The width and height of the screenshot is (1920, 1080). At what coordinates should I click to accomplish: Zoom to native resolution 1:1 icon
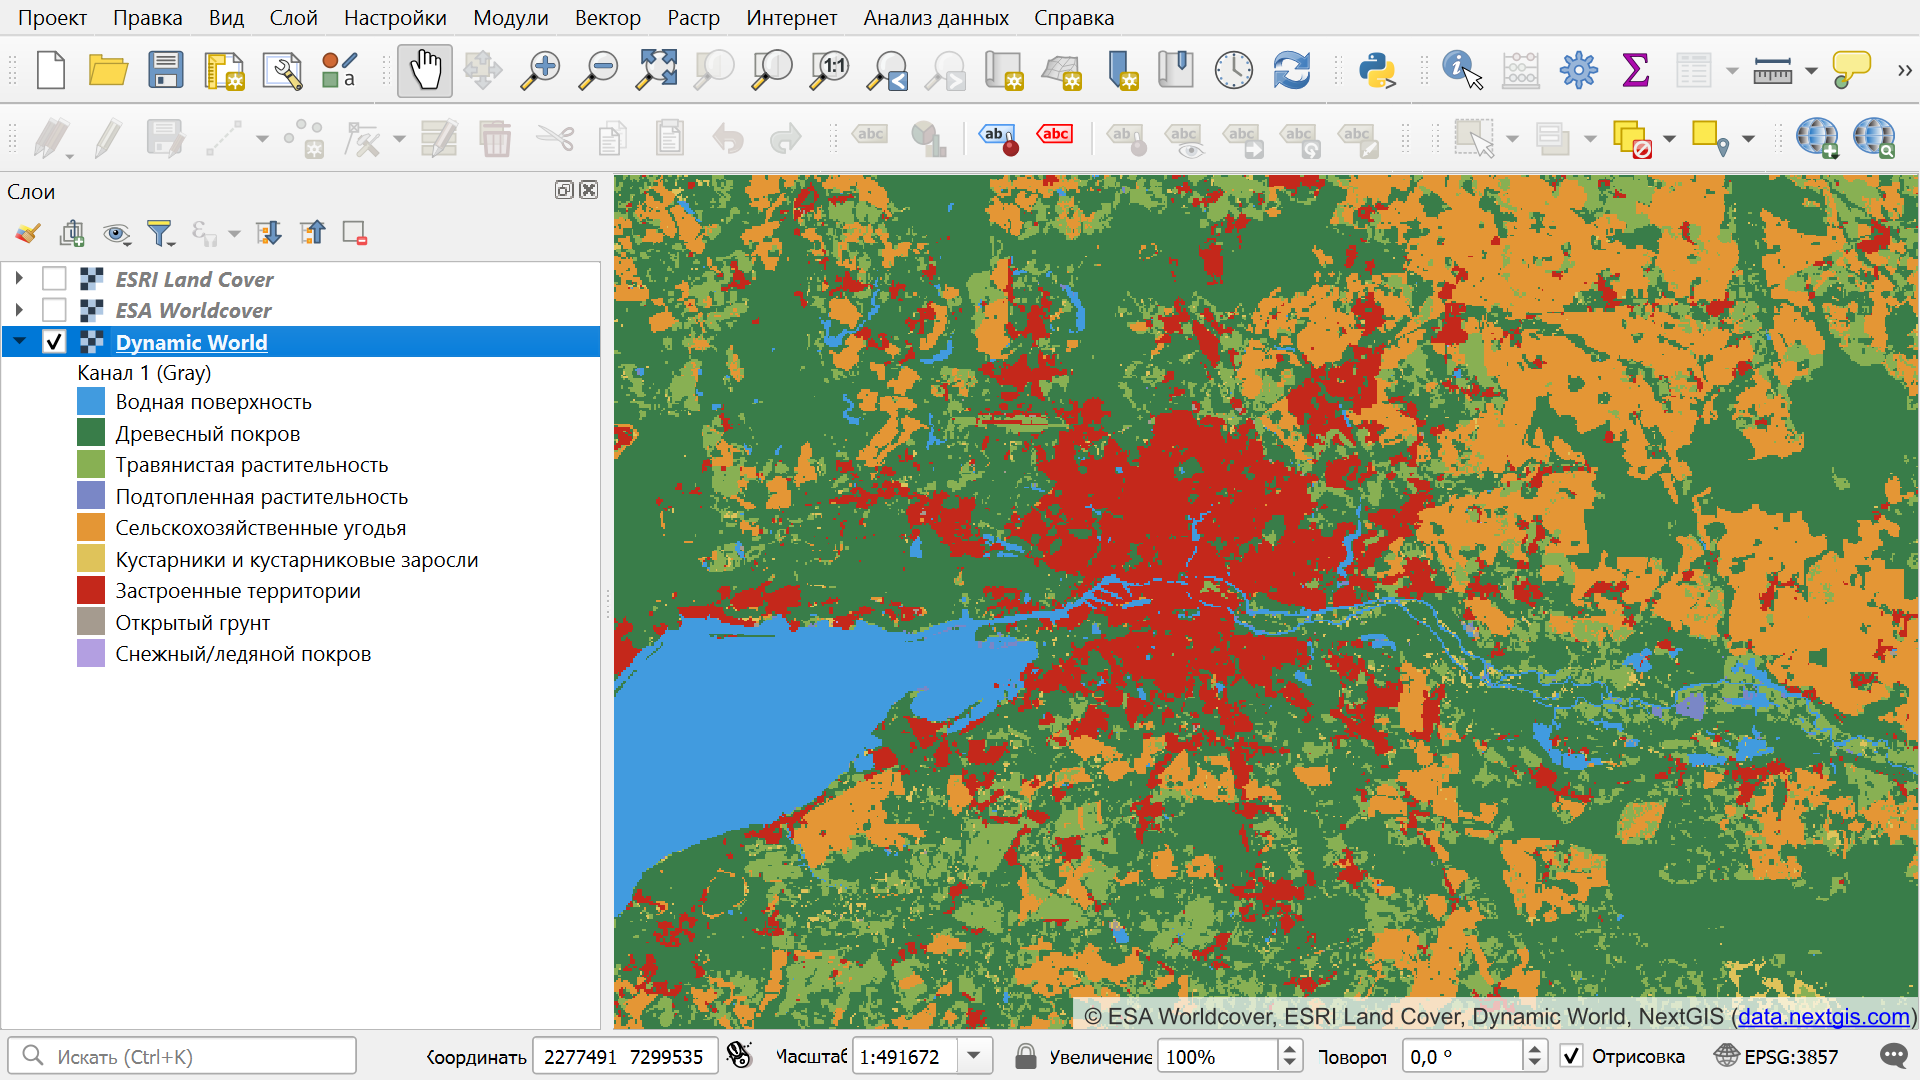point(829,71)
